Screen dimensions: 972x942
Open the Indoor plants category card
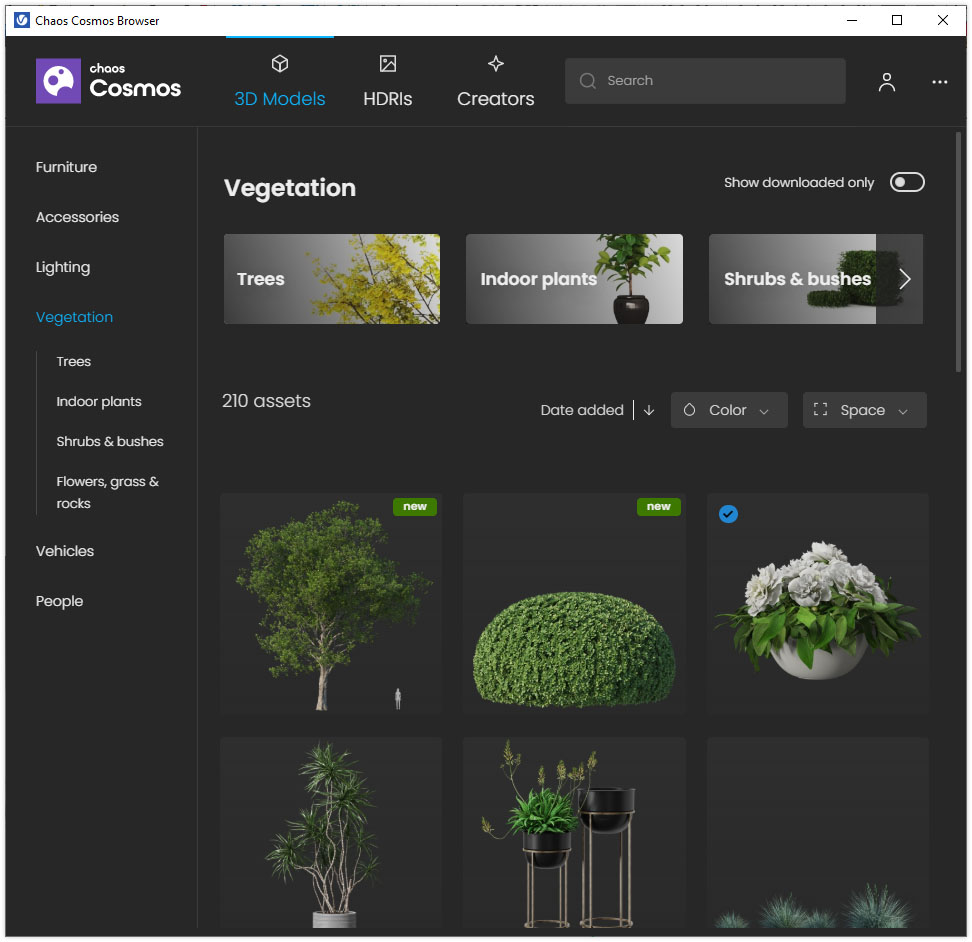575,279
